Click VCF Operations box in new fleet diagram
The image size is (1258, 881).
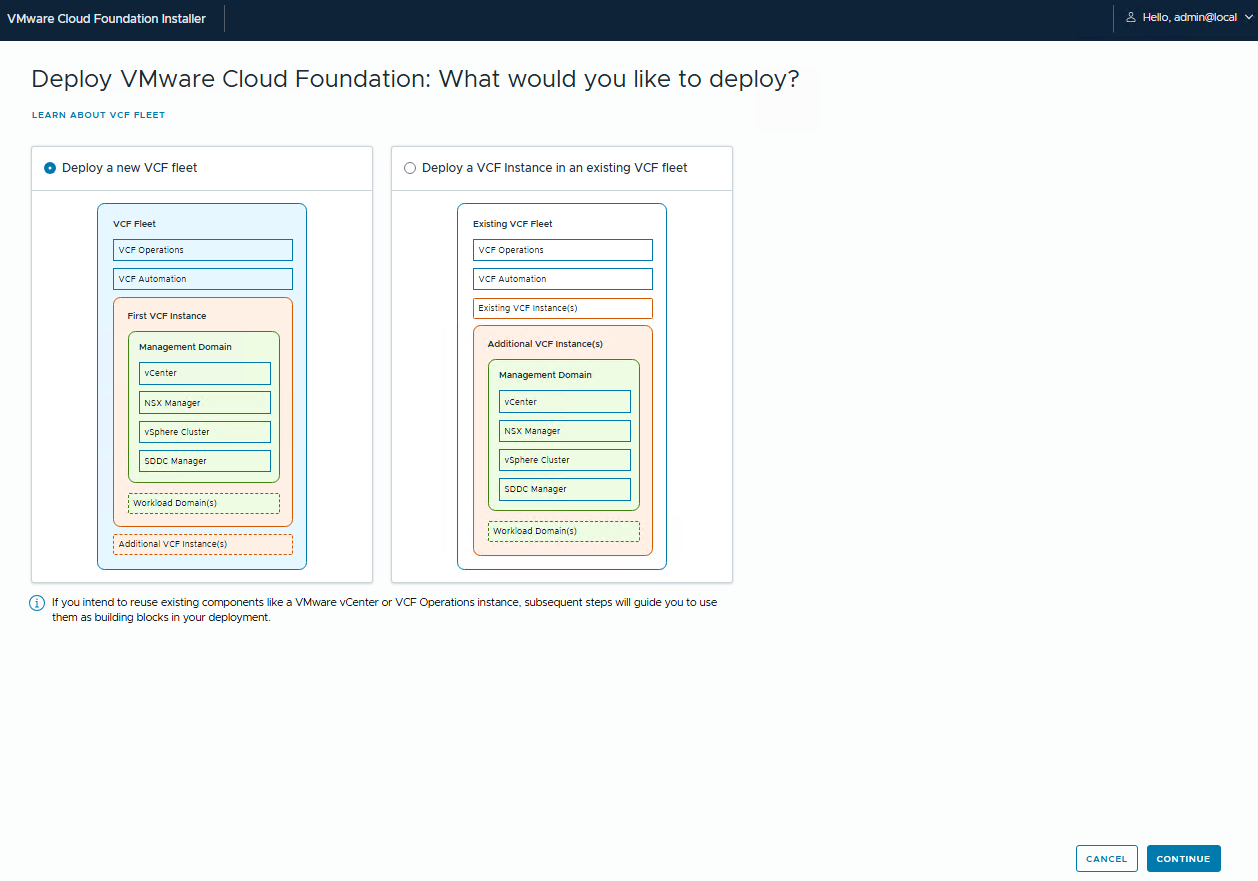203,250
